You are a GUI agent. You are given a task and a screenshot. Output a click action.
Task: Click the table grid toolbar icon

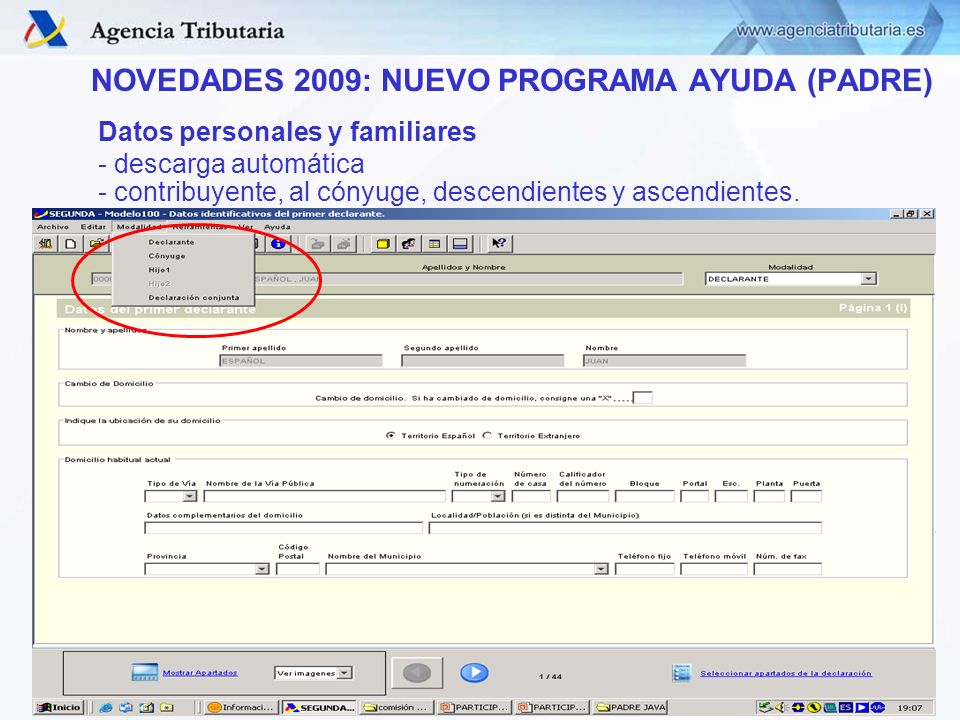point(435,244)
